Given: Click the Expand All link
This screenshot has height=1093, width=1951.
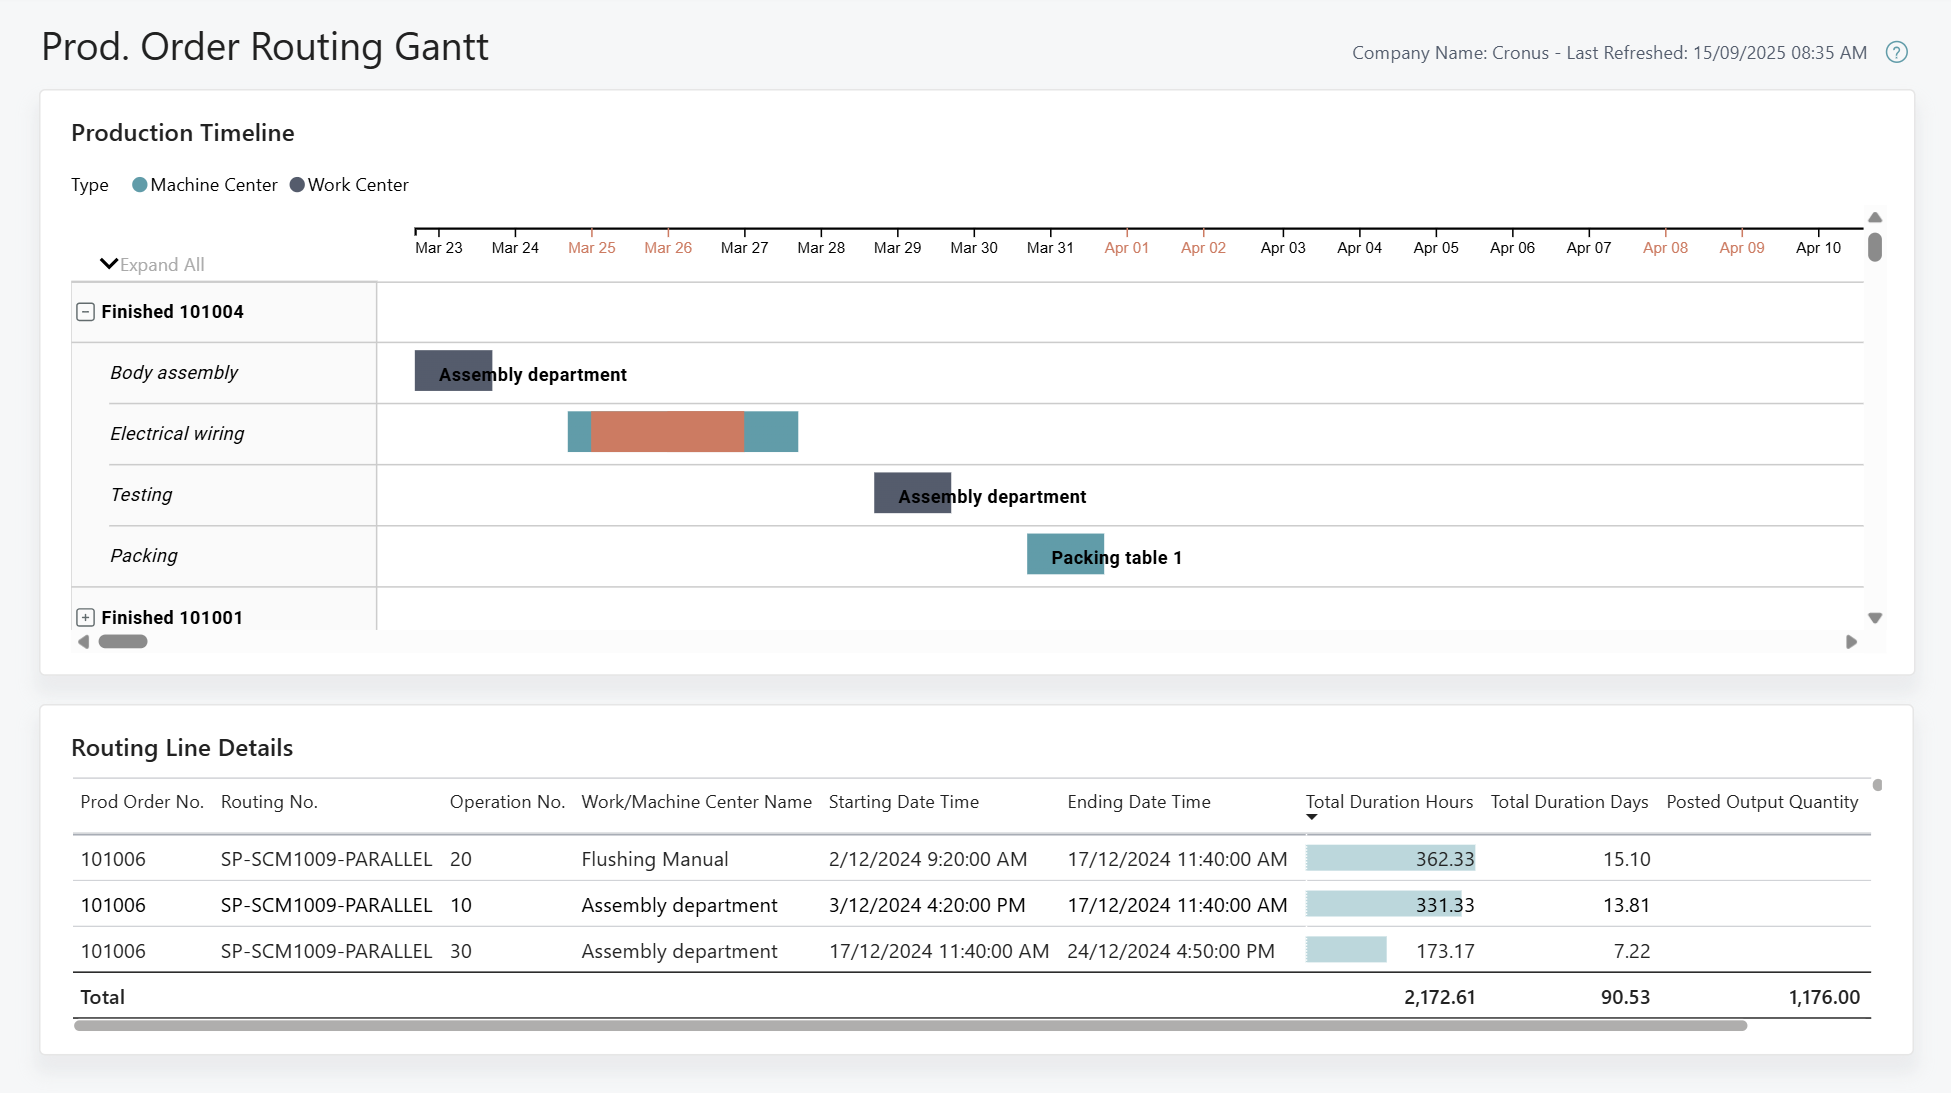Looking at the screenshot, I should 160,264.
